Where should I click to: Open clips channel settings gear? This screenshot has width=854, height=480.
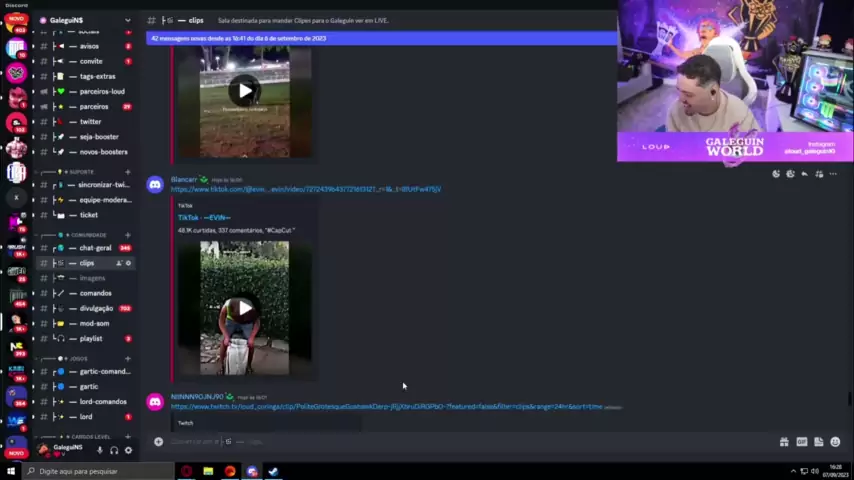tap(128, 263)
